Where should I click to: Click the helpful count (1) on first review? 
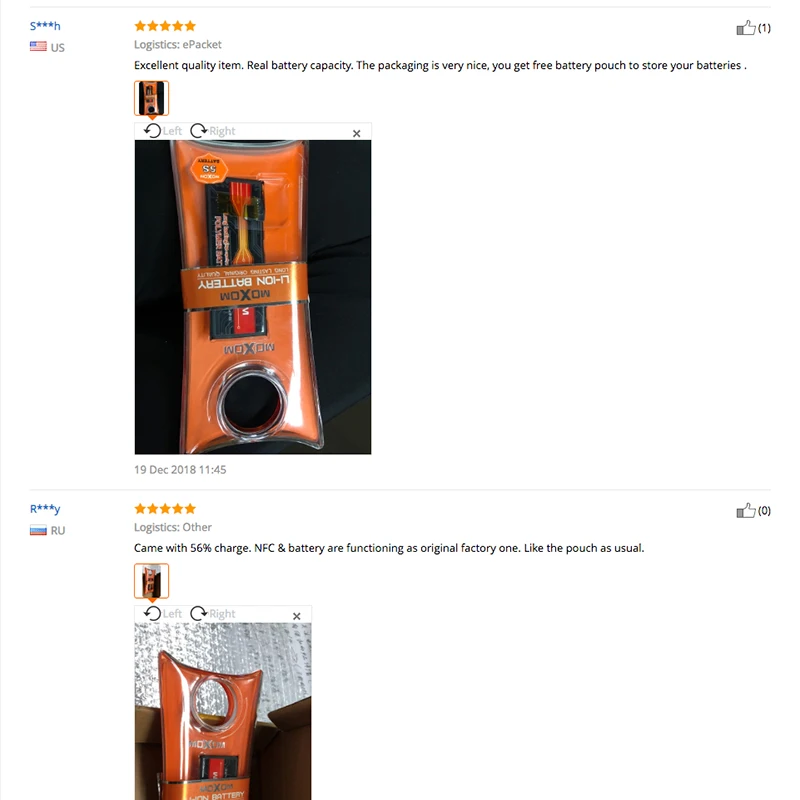click(x=764, y=28)
